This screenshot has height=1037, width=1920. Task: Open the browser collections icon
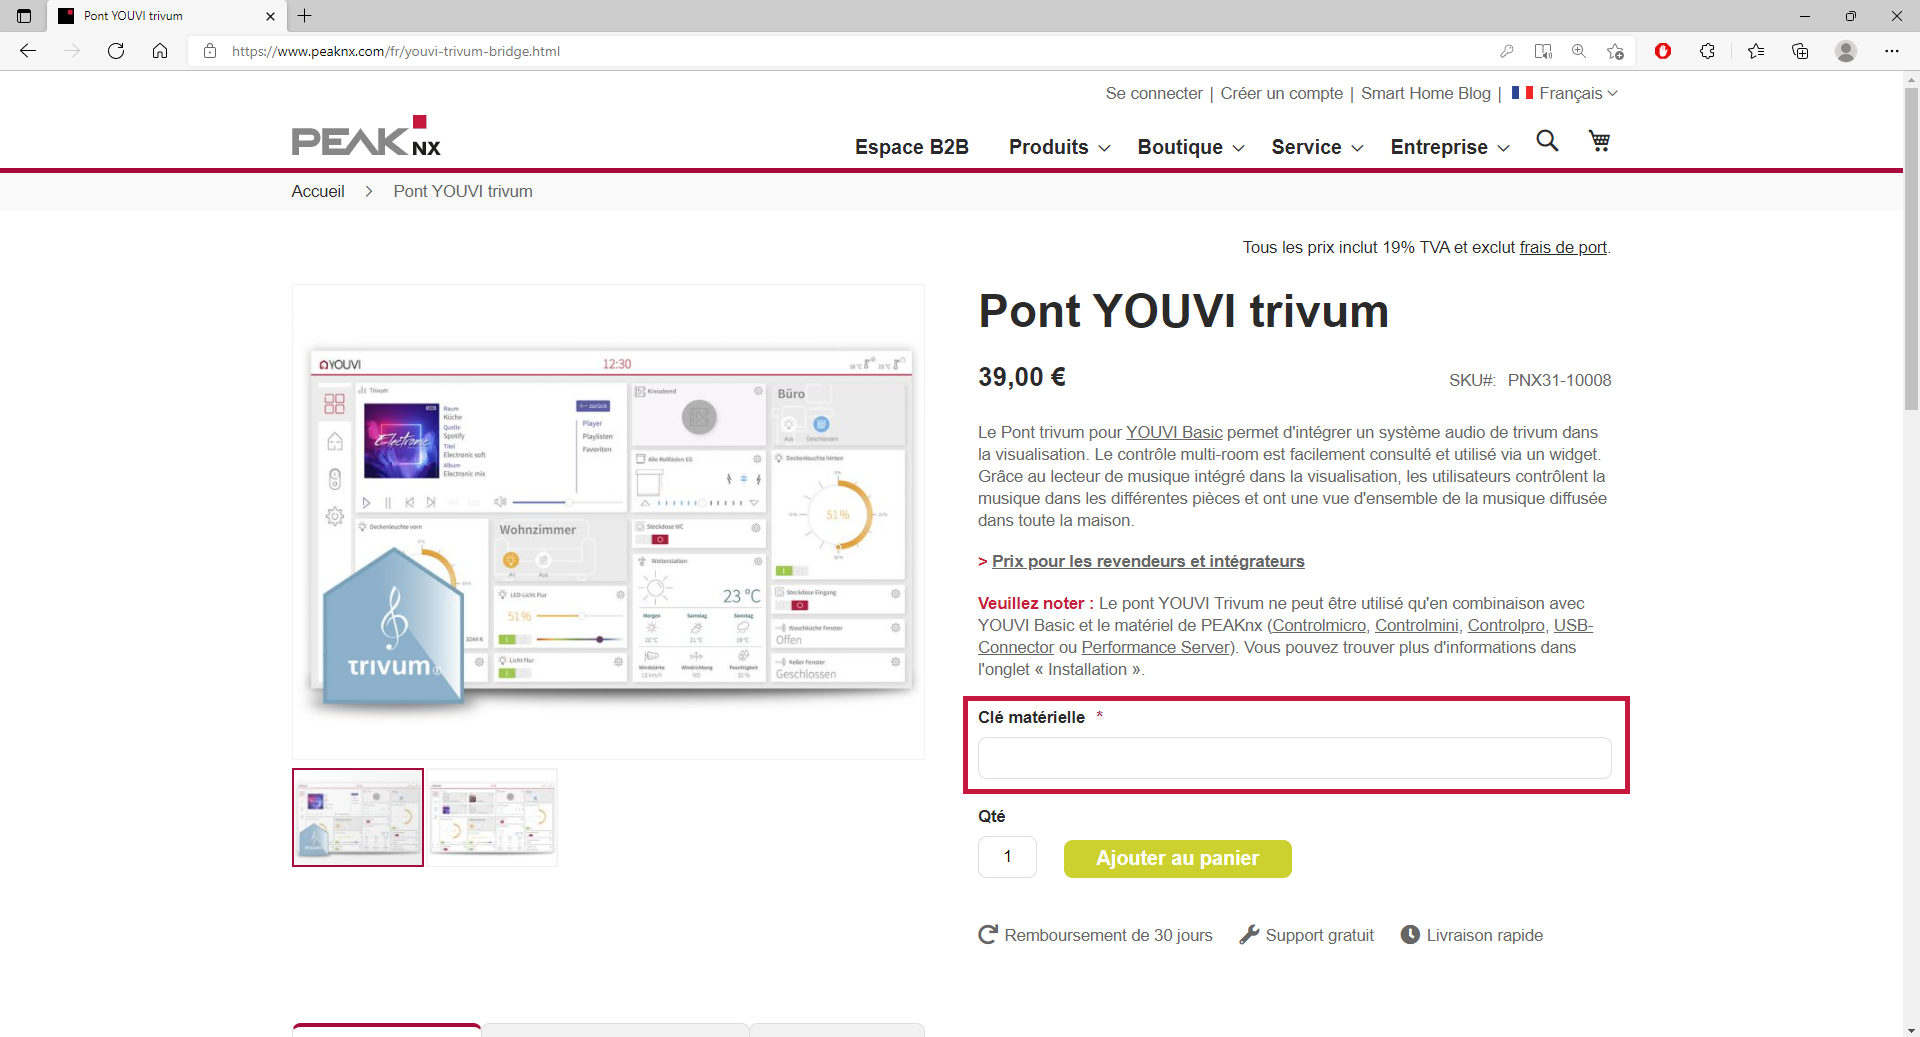1800,51
